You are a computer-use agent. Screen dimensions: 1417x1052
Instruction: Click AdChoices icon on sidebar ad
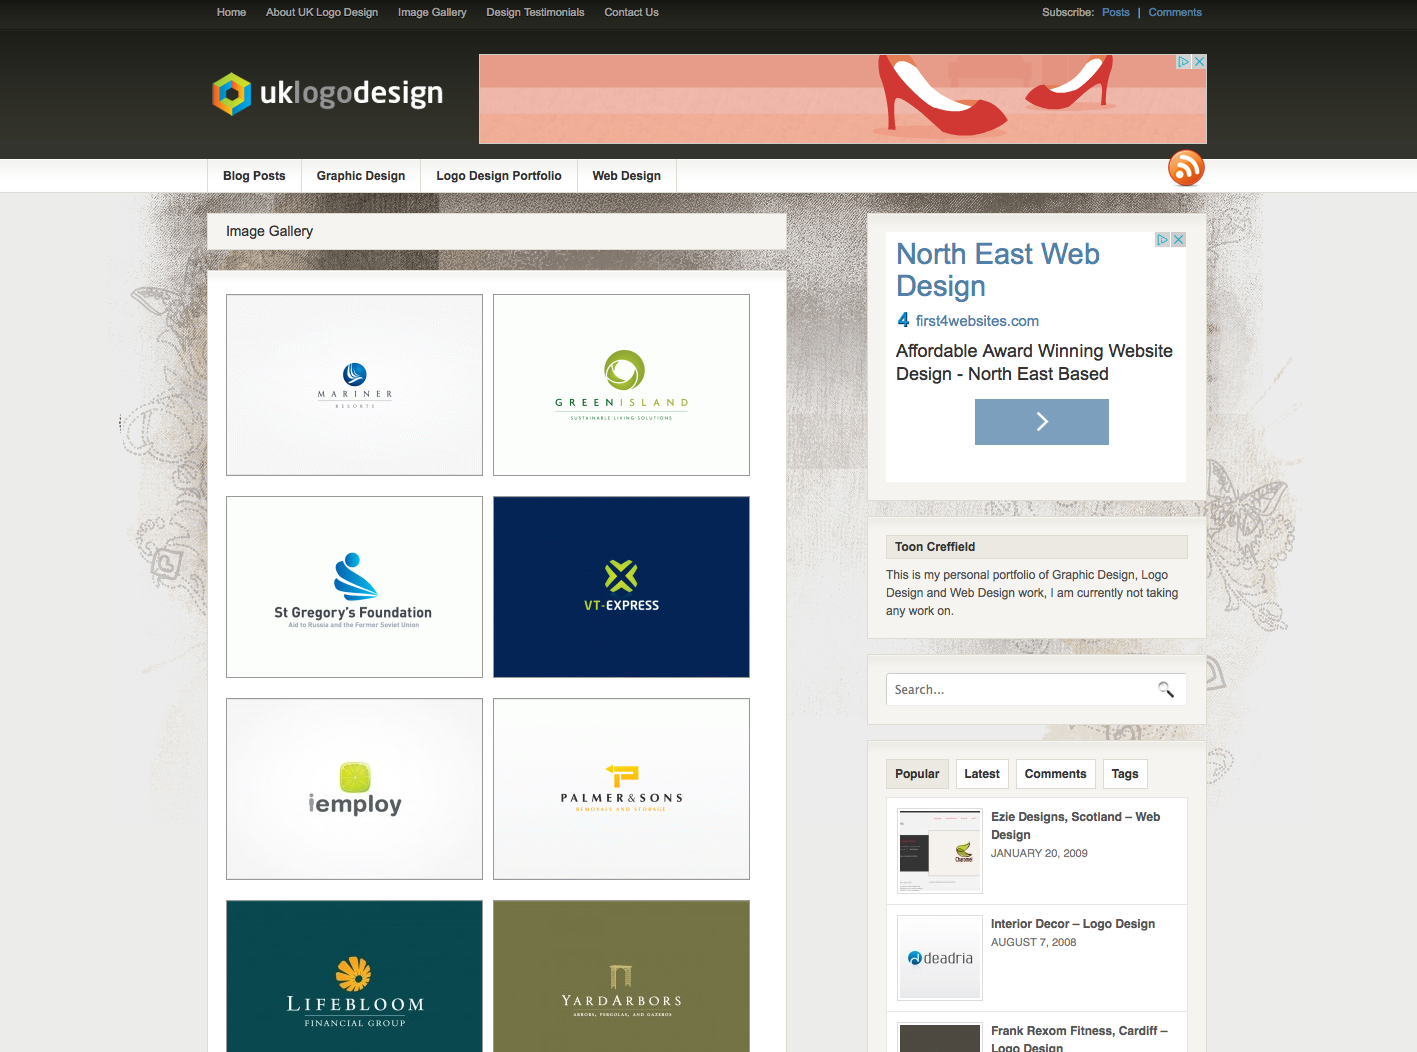pos(1163,240)
